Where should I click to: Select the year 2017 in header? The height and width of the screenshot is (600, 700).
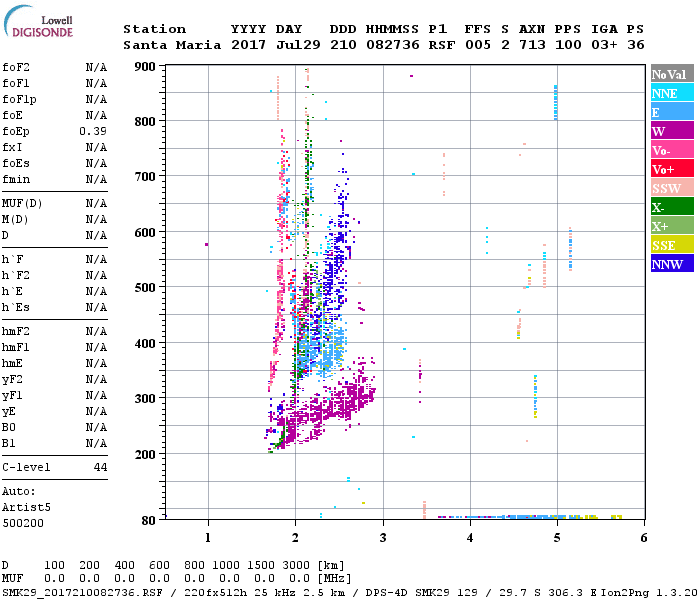pyautogui.click(x=248, y=46)
